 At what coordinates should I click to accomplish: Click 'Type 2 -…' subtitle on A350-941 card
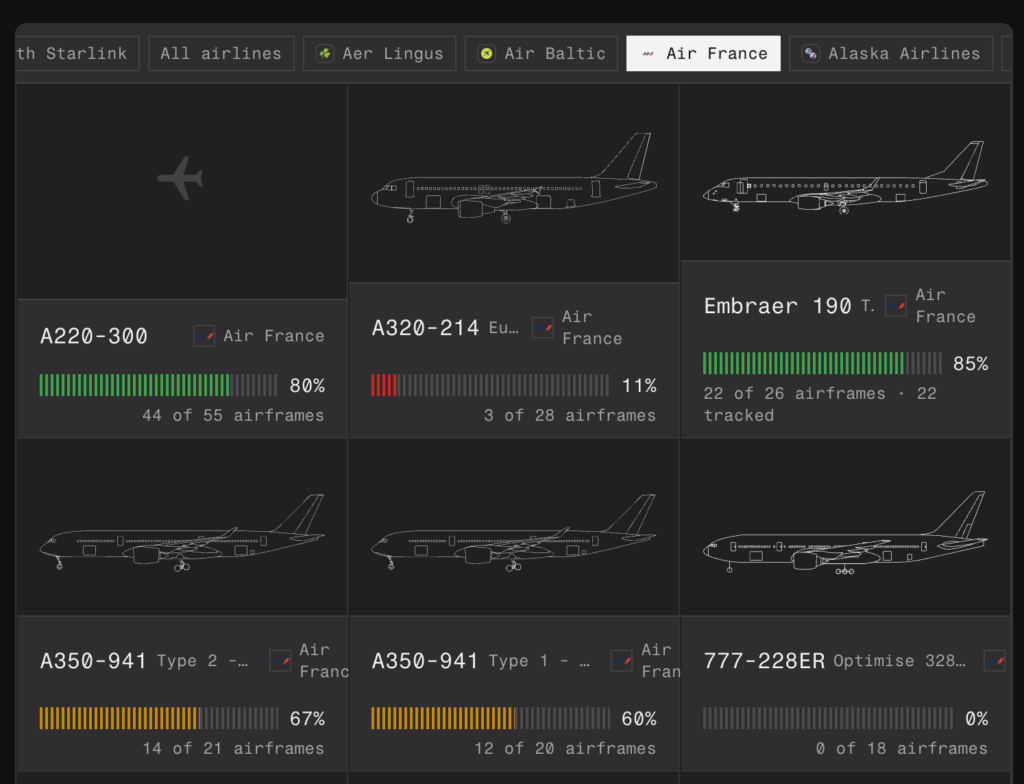202,661
